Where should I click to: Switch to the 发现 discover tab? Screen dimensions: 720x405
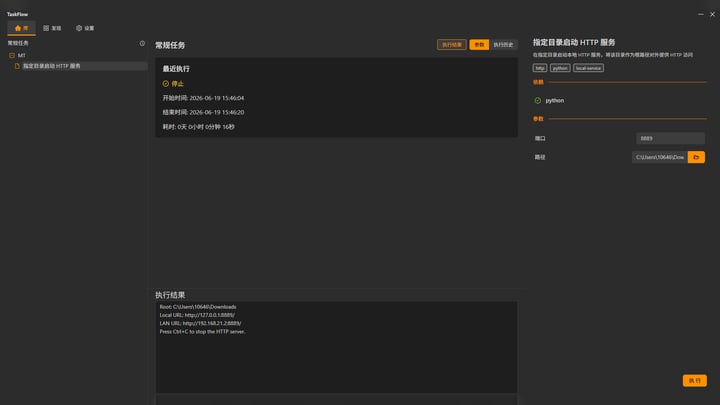(52, 28)
